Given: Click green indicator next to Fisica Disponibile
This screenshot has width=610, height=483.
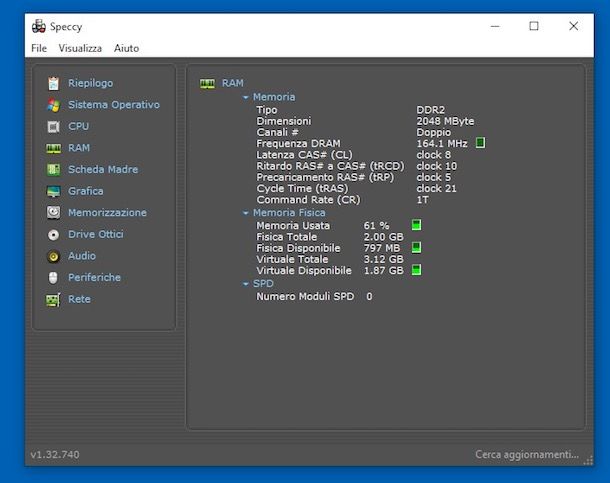Looking at the screenshot, I should [416, 247].
